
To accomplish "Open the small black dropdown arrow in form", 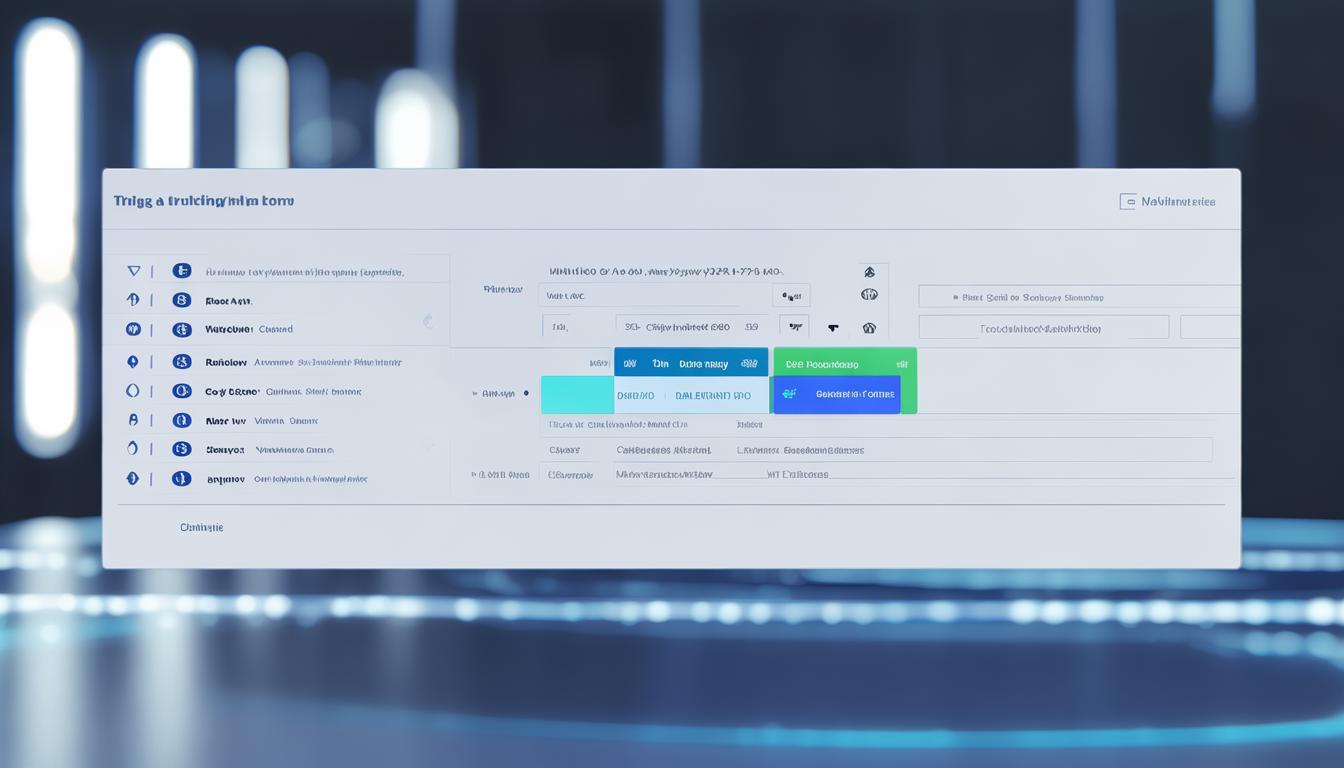I will click(832, 328).
